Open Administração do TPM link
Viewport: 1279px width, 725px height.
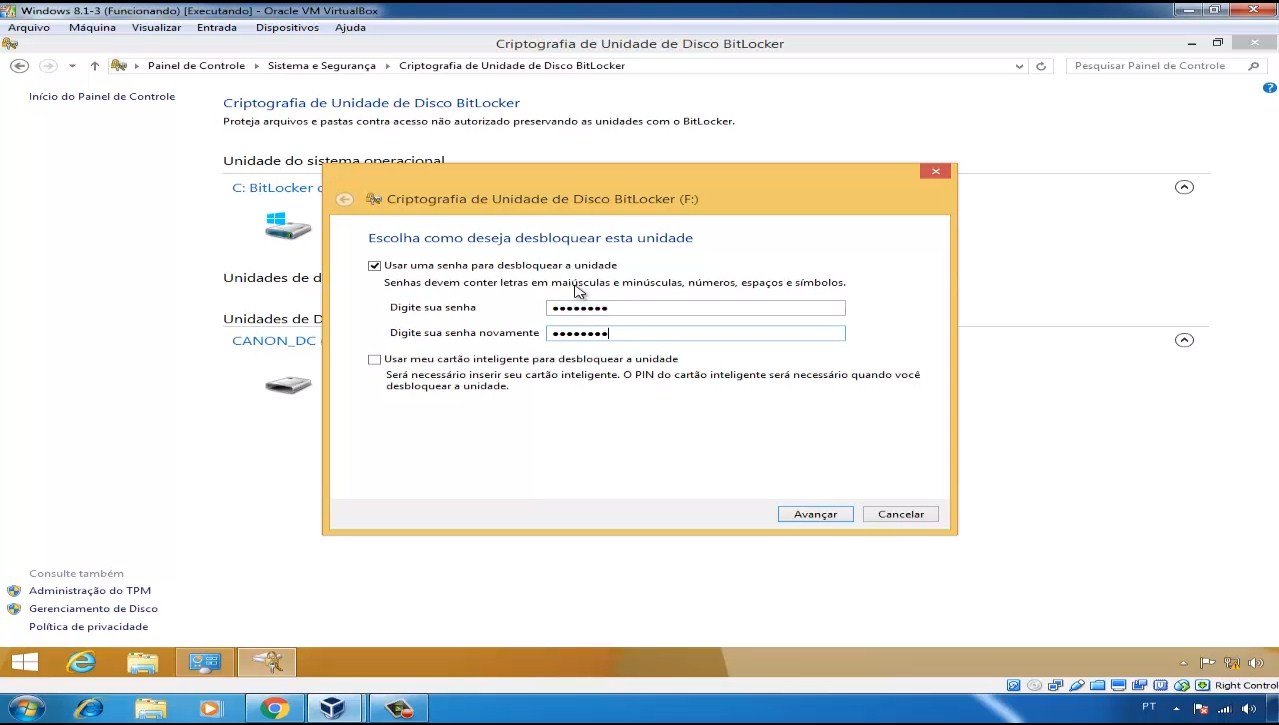pos(90,591)
